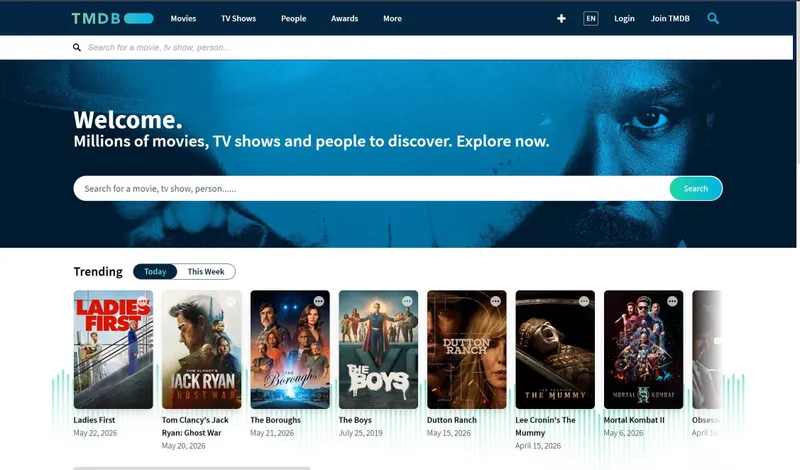
Task: Open Jack Ryan Ghost War poster
Action: tap(202, 350)
